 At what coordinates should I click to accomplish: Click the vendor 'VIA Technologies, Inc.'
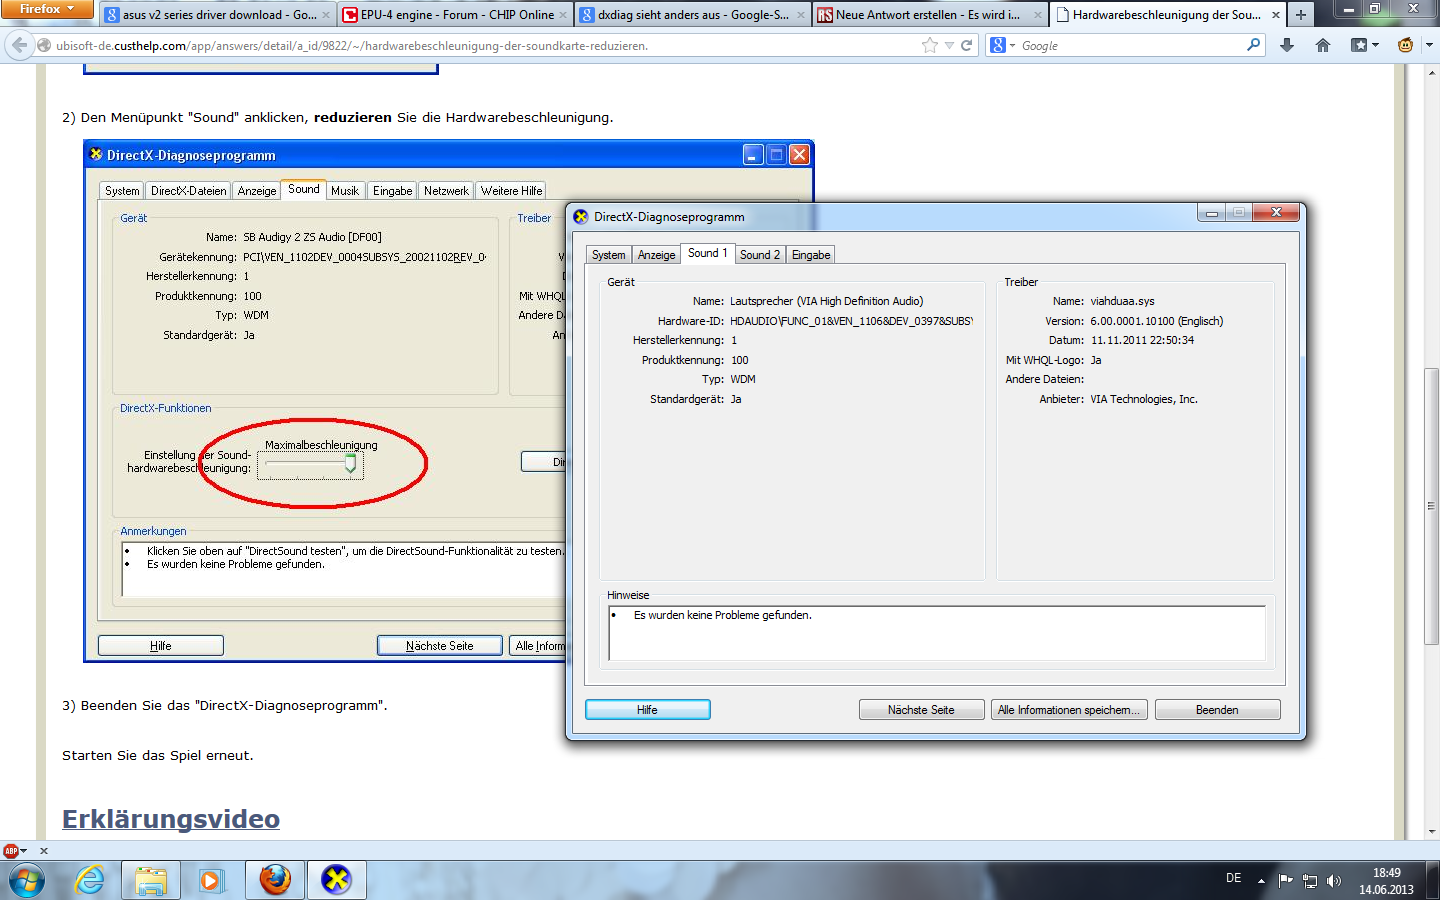coord(1143,399)
